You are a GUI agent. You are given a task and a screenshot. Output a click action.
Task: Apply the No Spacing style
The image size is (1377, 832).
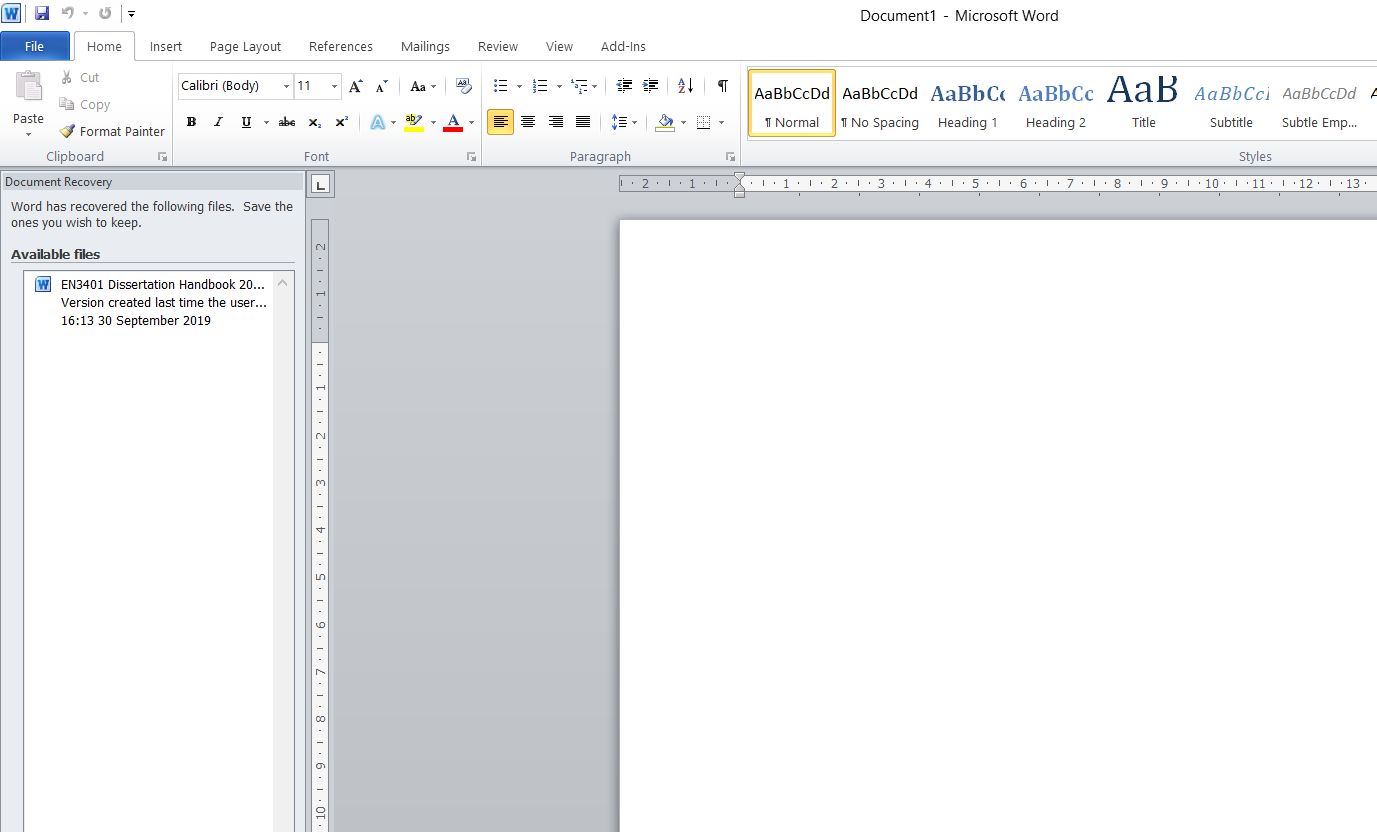[880, 102]
